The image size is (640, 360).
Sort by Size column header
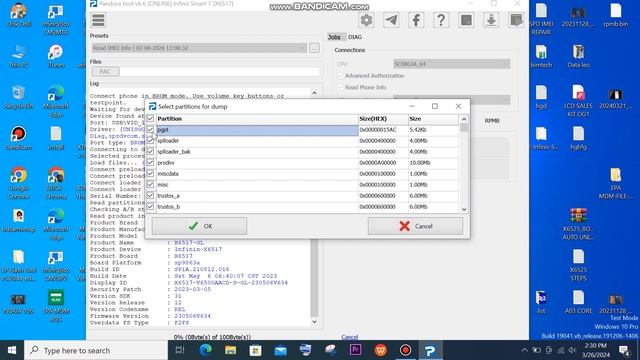click(x=433, y=119)
